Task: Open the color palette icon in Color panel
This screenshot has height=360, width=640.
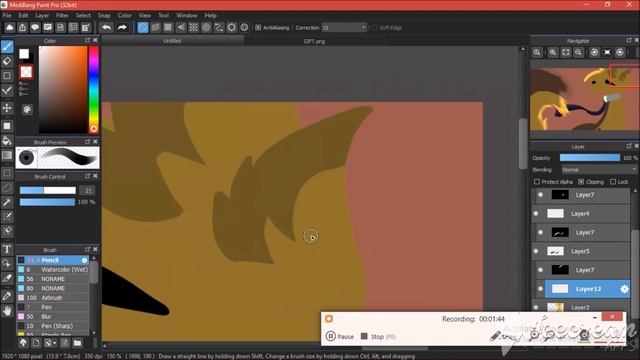Action: pos(27,109)
